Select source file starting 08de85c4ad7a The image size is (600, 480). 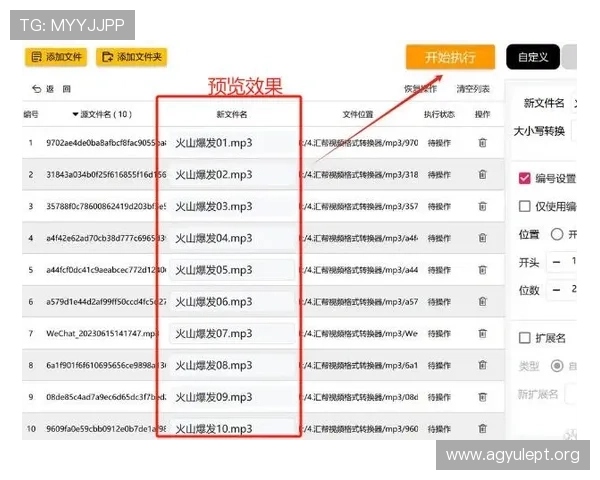(106, 397)
